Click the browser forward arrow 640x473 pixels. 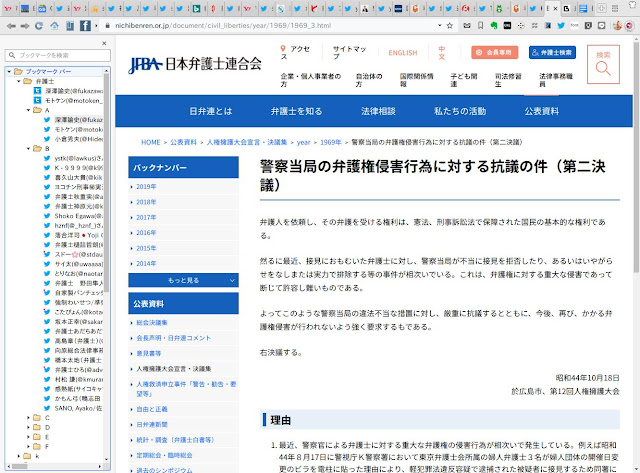[x=25, y=26]
